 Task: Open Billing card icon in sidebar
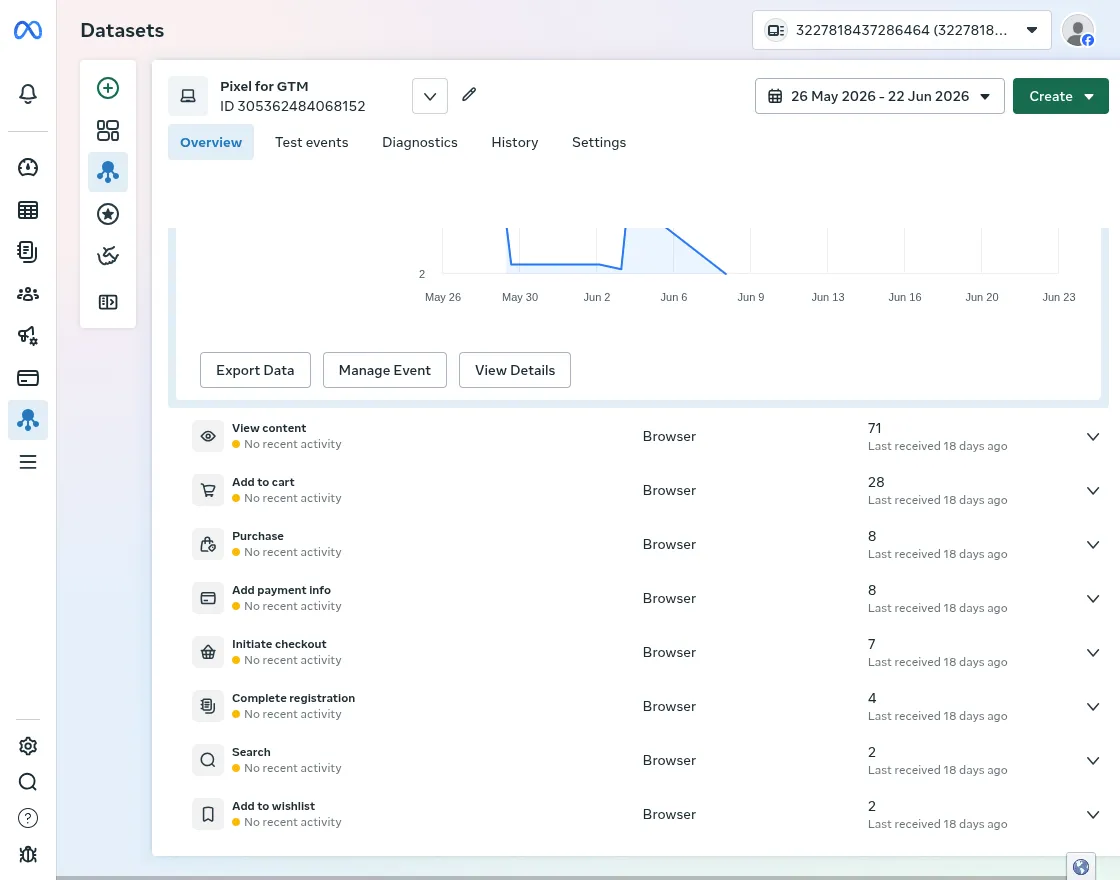tap(28, 378)
